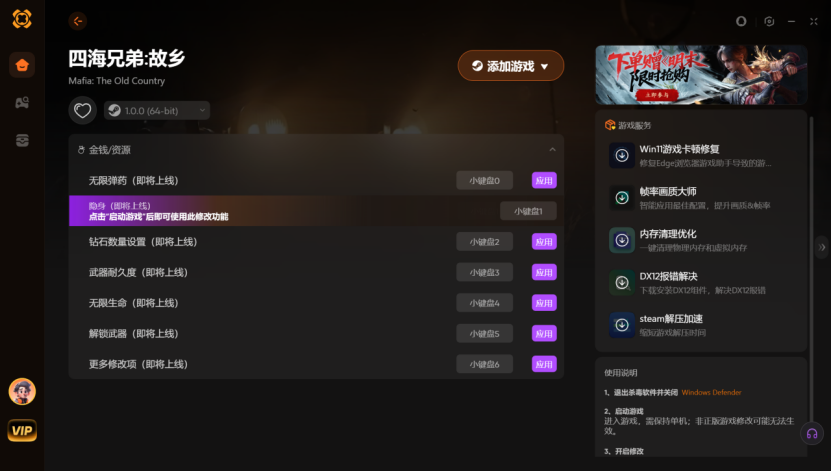Apply the 解锁武器 cheat
Screen dimensions: 831x471
click(x=544, y=334)
